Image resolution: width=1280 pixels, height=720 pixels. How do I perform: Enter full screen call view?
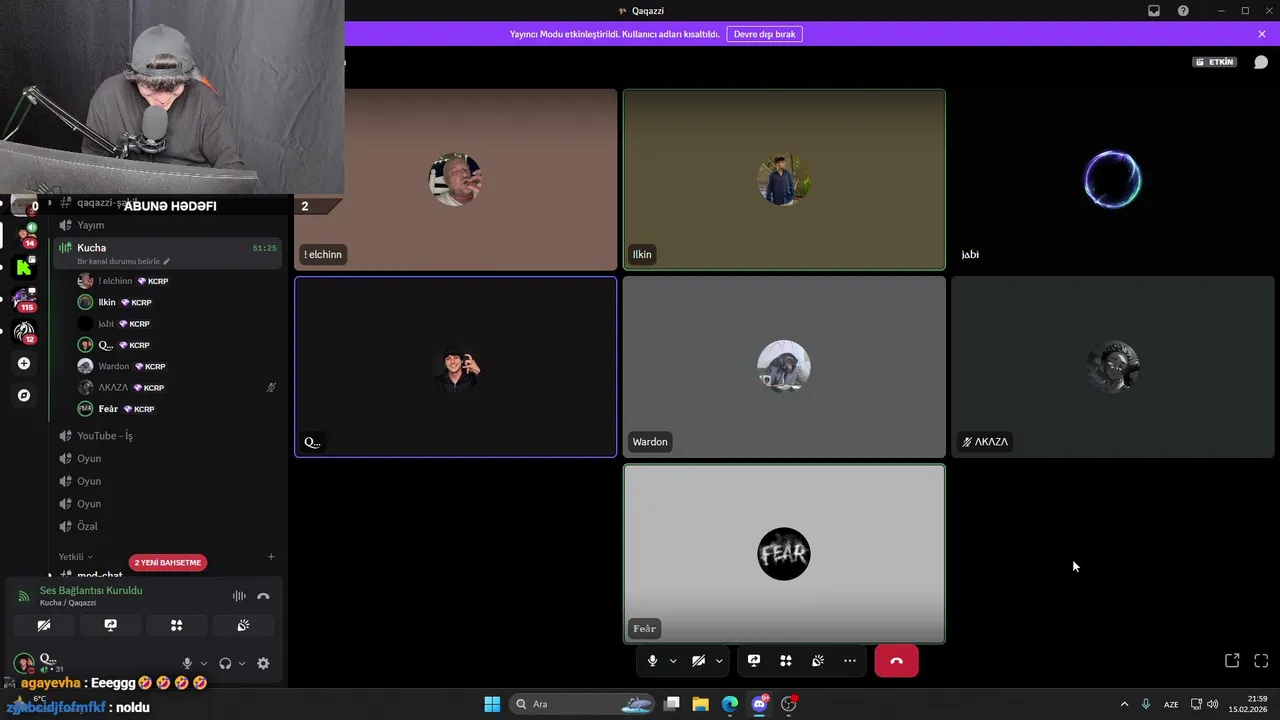pos(1261,661)
